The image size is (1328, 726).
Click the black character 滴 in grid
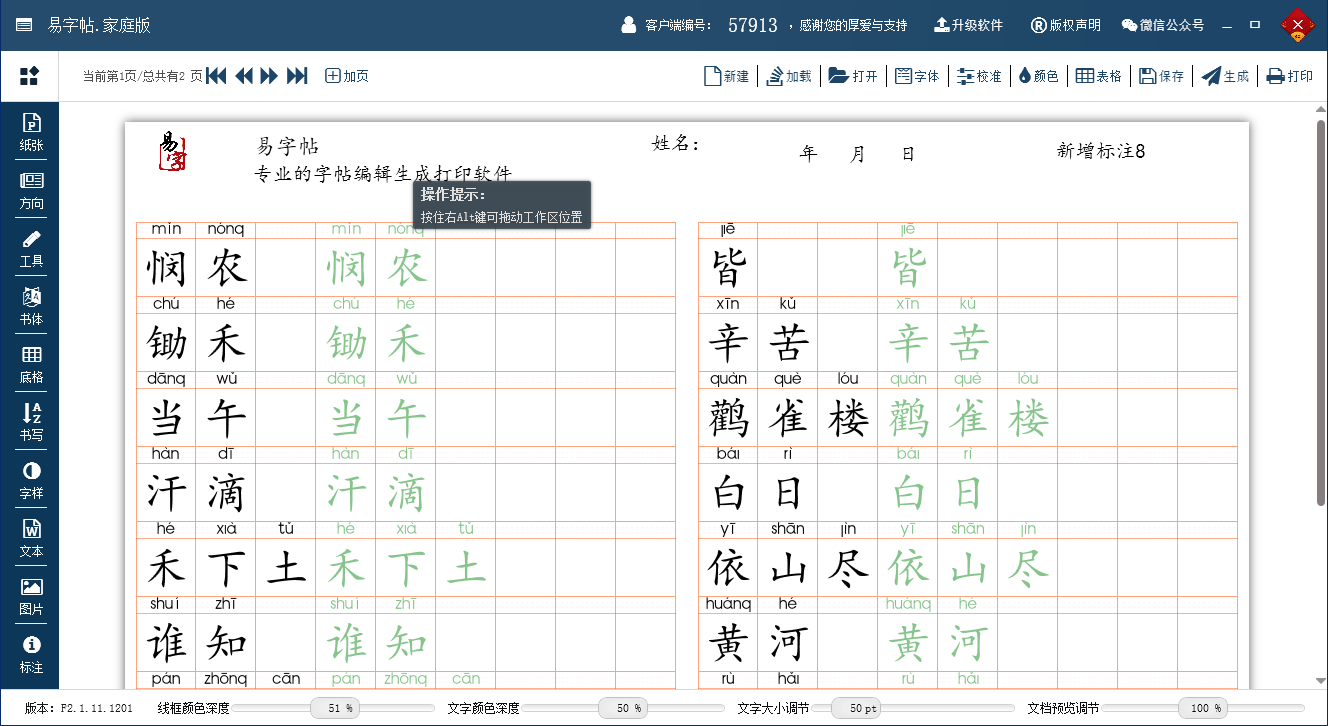coord(226,493)
